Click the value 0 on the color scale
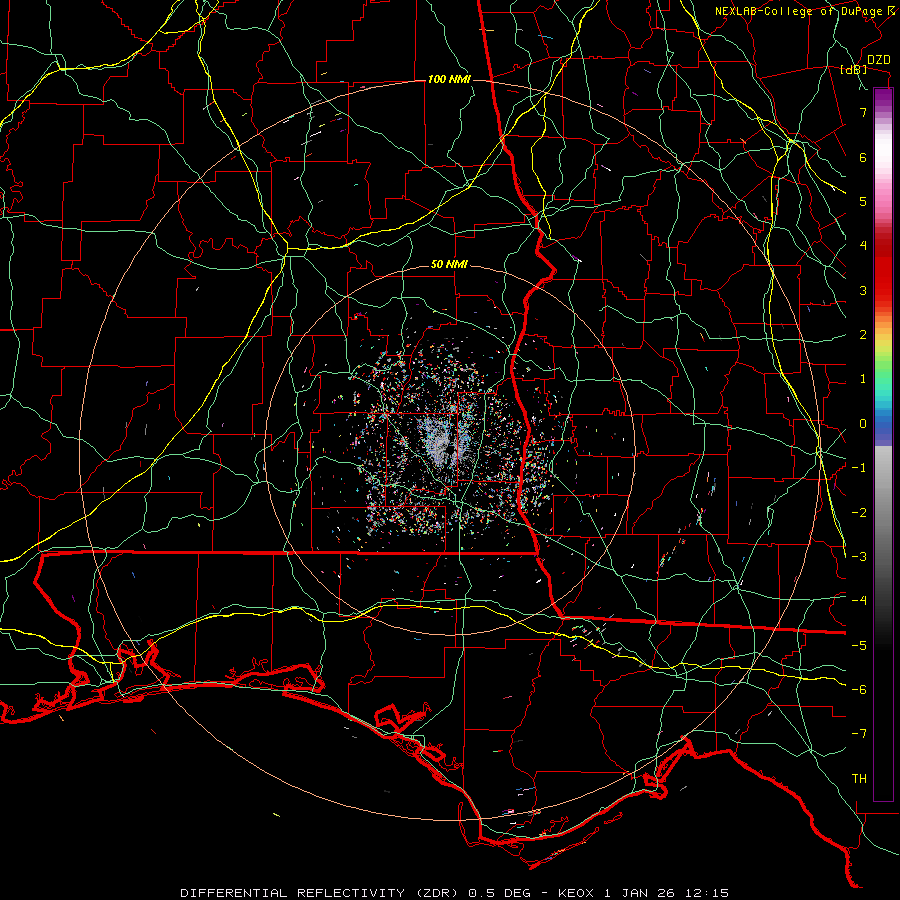This screenshot has width=900, height=900. [x=863, y=424]
